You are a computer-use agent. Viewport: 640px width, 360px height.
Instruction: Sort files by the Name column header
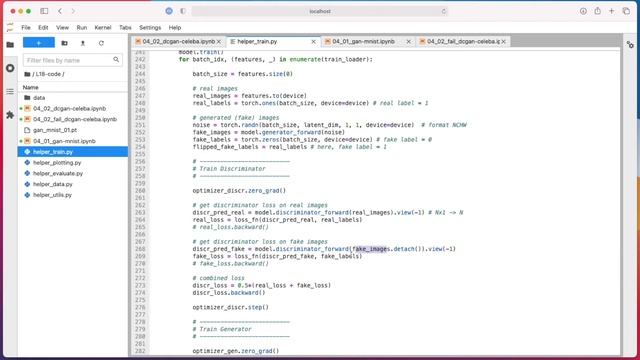31,87
